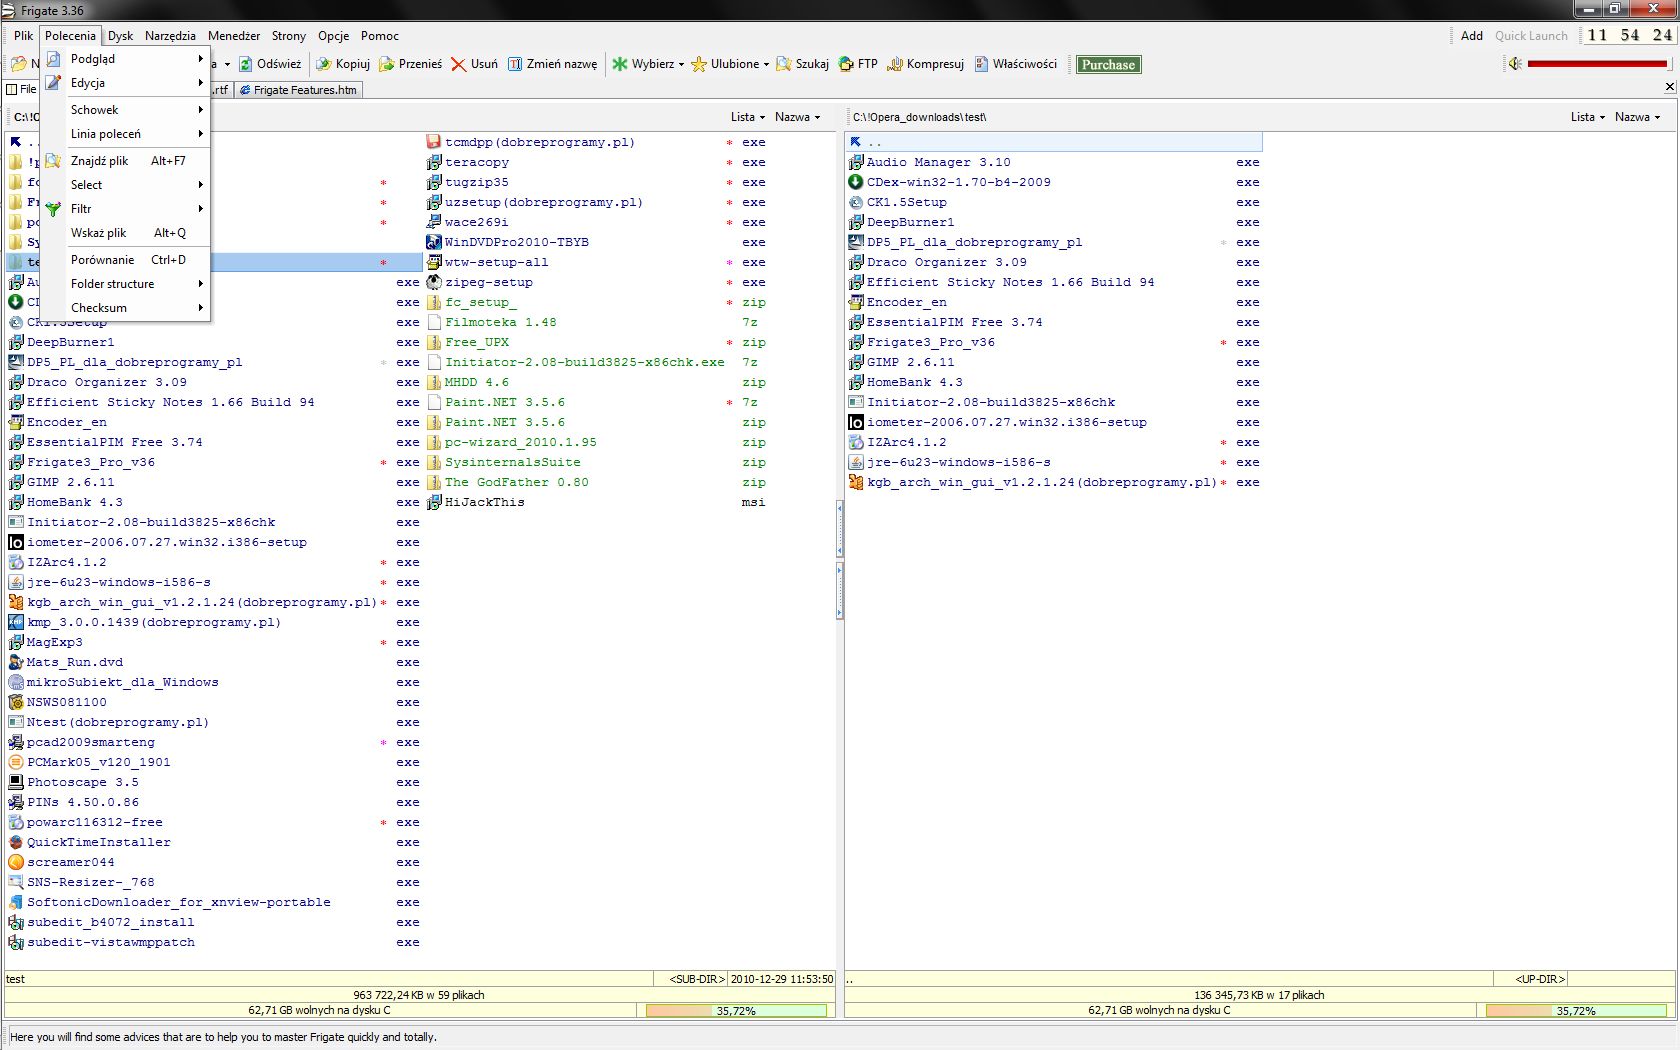The height and width of the screenshot is (1050, 1680).
Task: Click iometer icon in the right panel
Action: 856,422
